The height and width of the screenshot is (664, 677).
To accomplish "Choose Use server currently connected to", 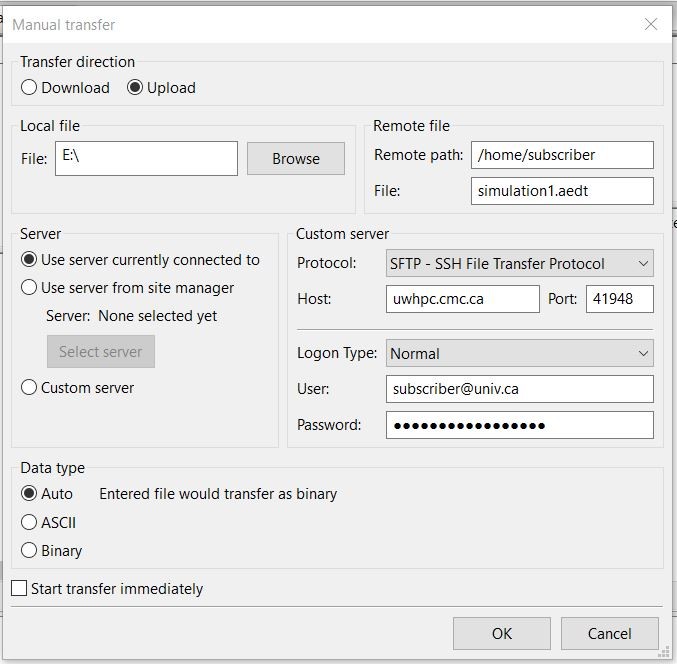I will [x=30, y=260].
